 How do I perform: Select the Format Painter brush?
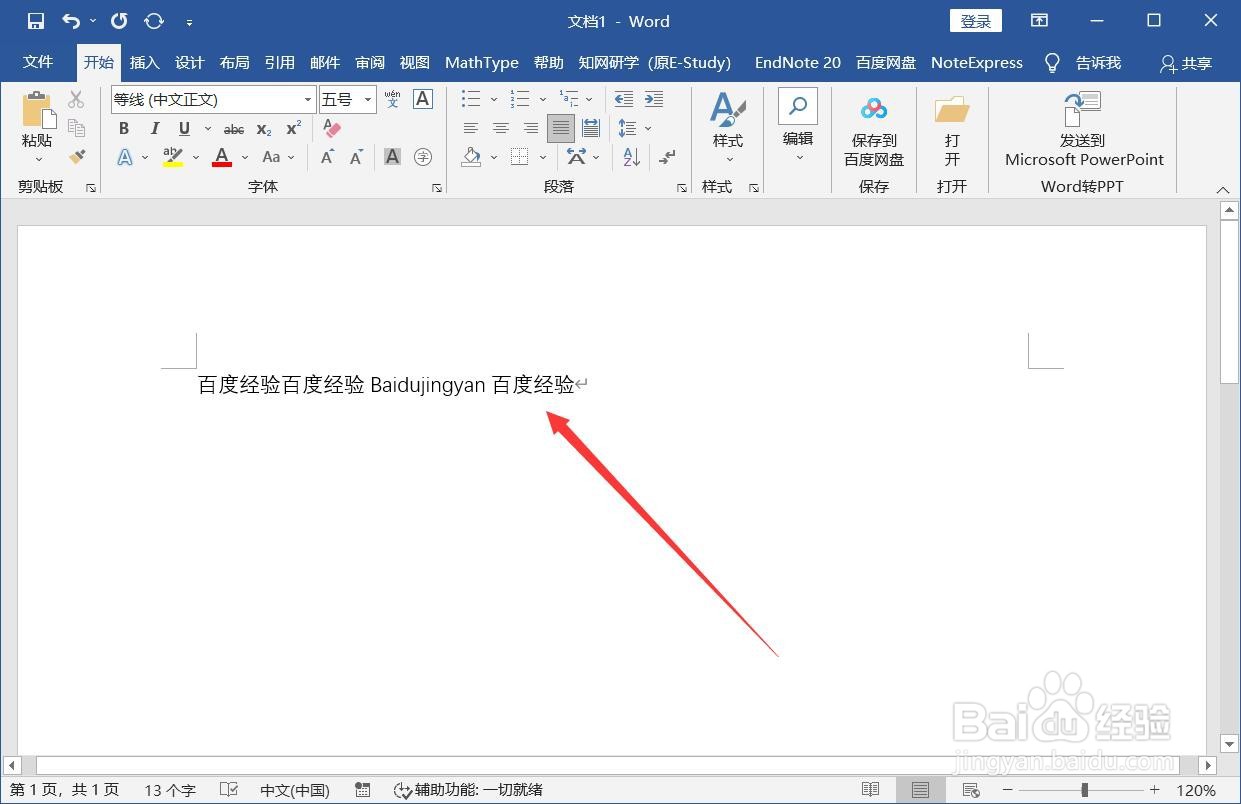click(x=76, y=156)
